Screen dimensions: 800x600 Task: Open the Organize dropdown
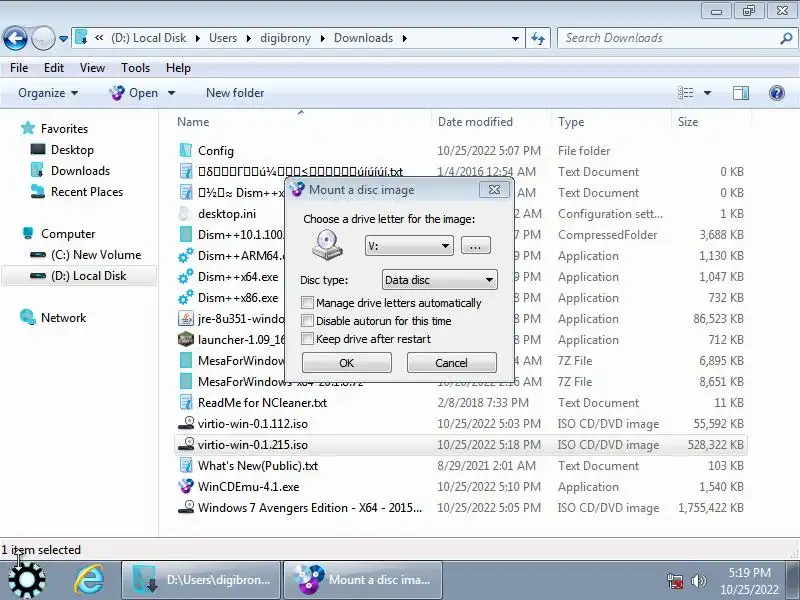(x=48, y=93)
